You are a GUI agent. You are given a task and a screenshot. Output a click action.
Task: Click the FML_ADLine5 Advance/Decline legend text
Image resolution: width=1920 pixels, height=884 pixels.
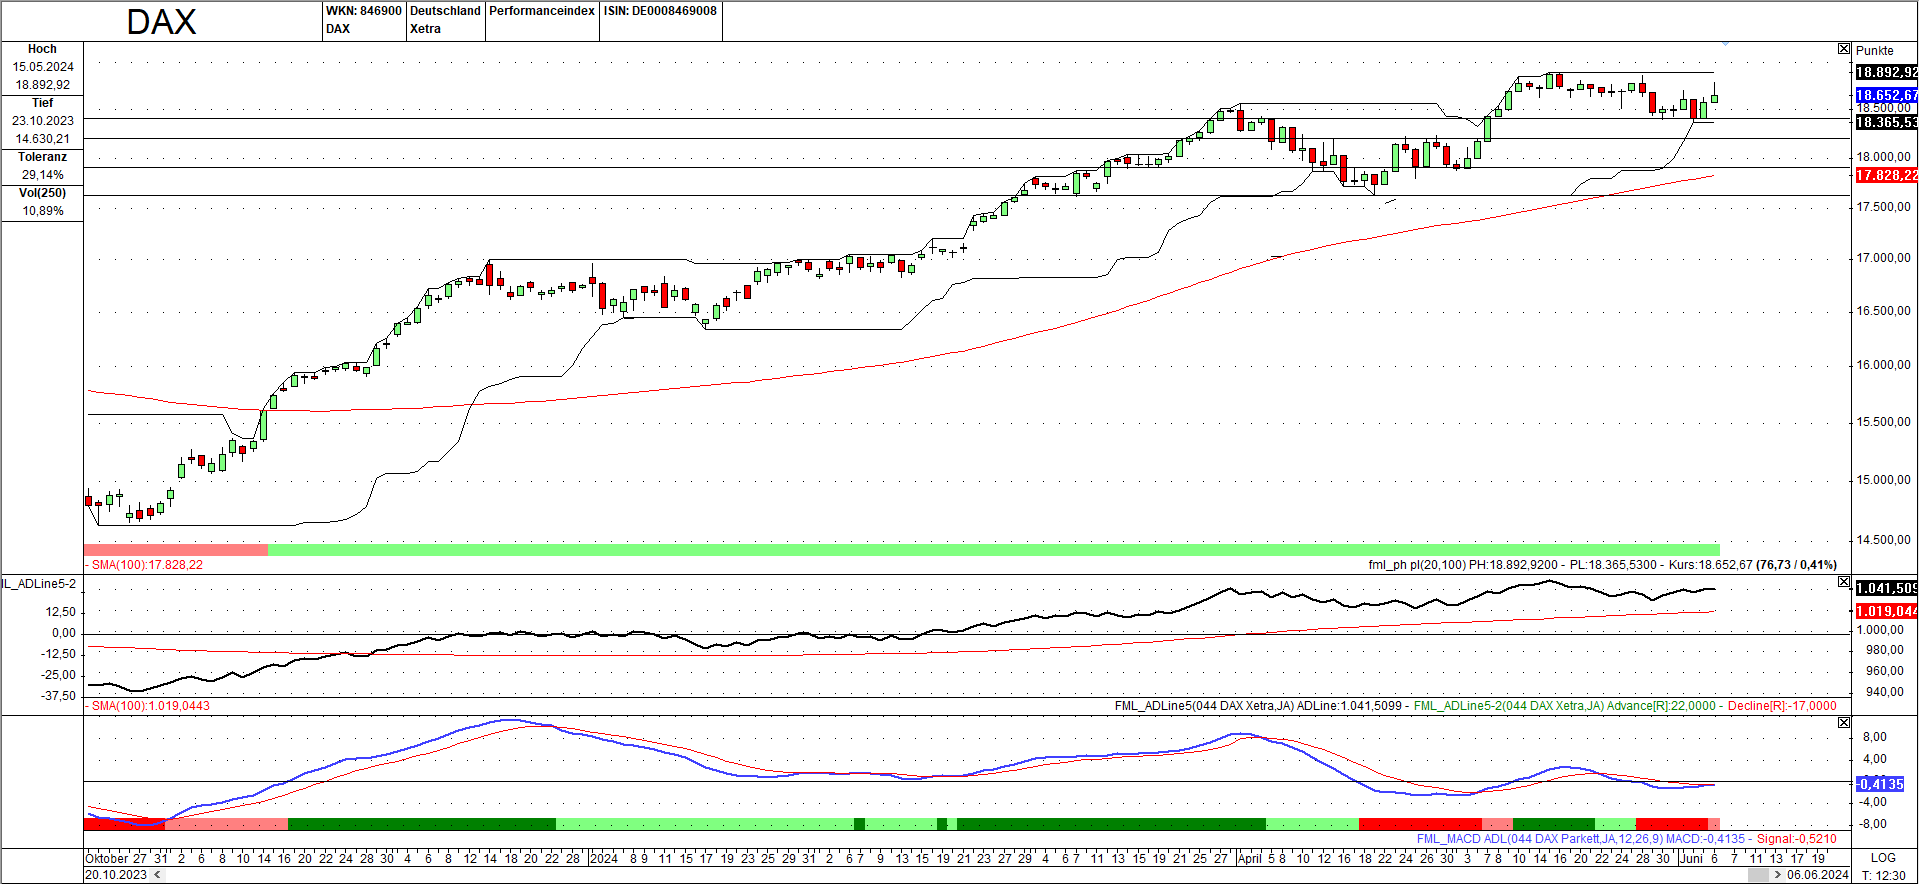(1476, 706)
